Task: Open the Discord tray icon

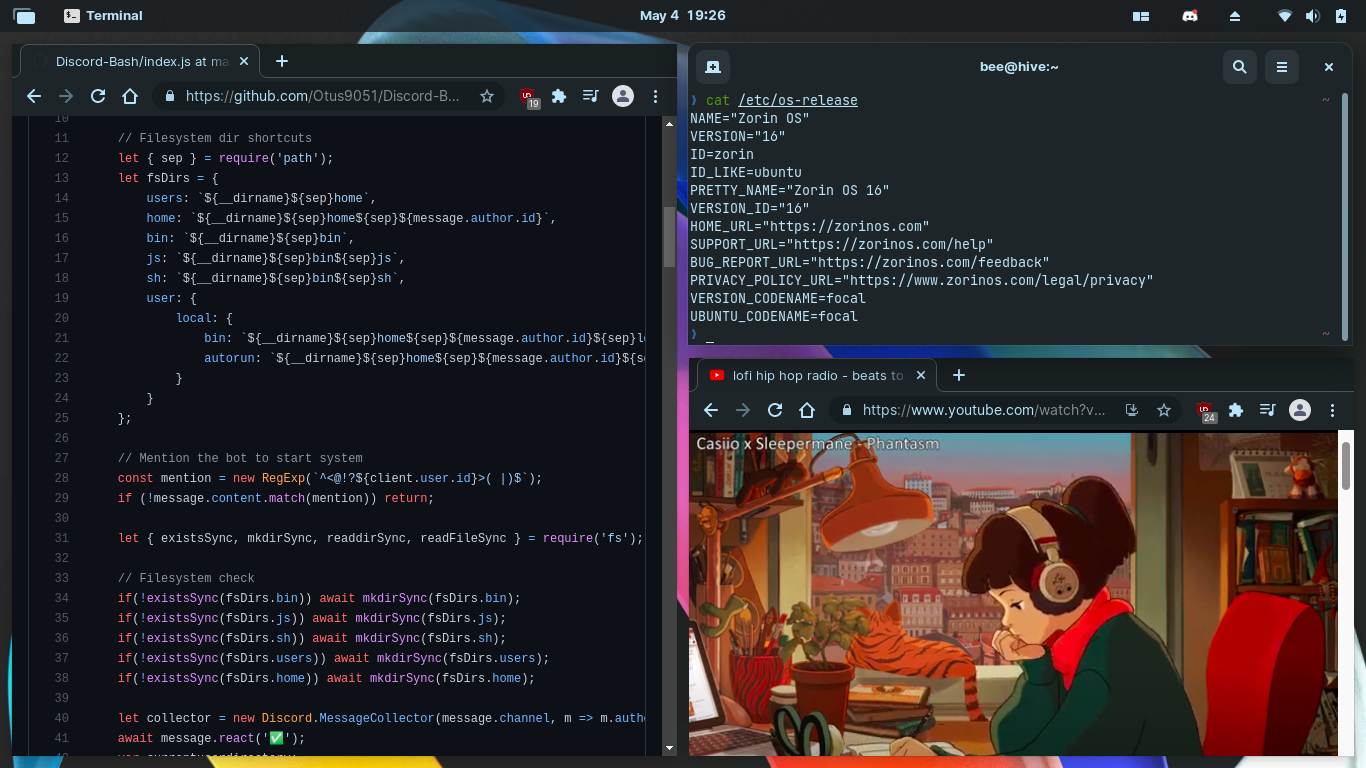Action: point(1190,16)
